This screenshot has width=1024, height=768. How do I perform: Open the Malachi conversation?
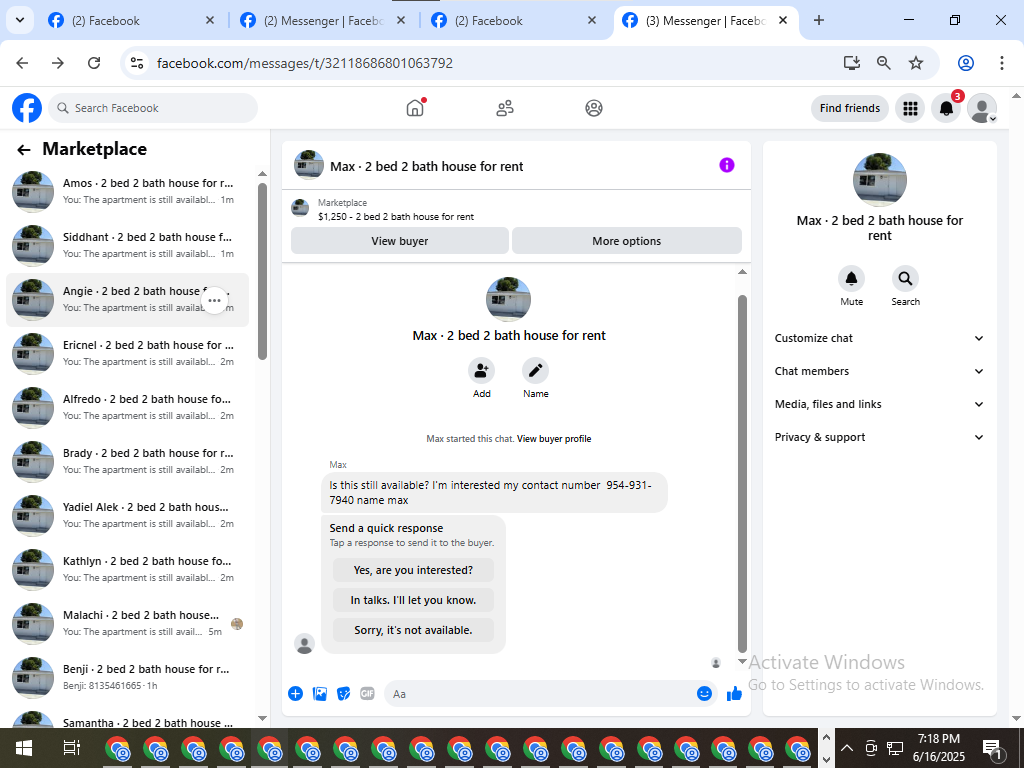click(127, 624)
